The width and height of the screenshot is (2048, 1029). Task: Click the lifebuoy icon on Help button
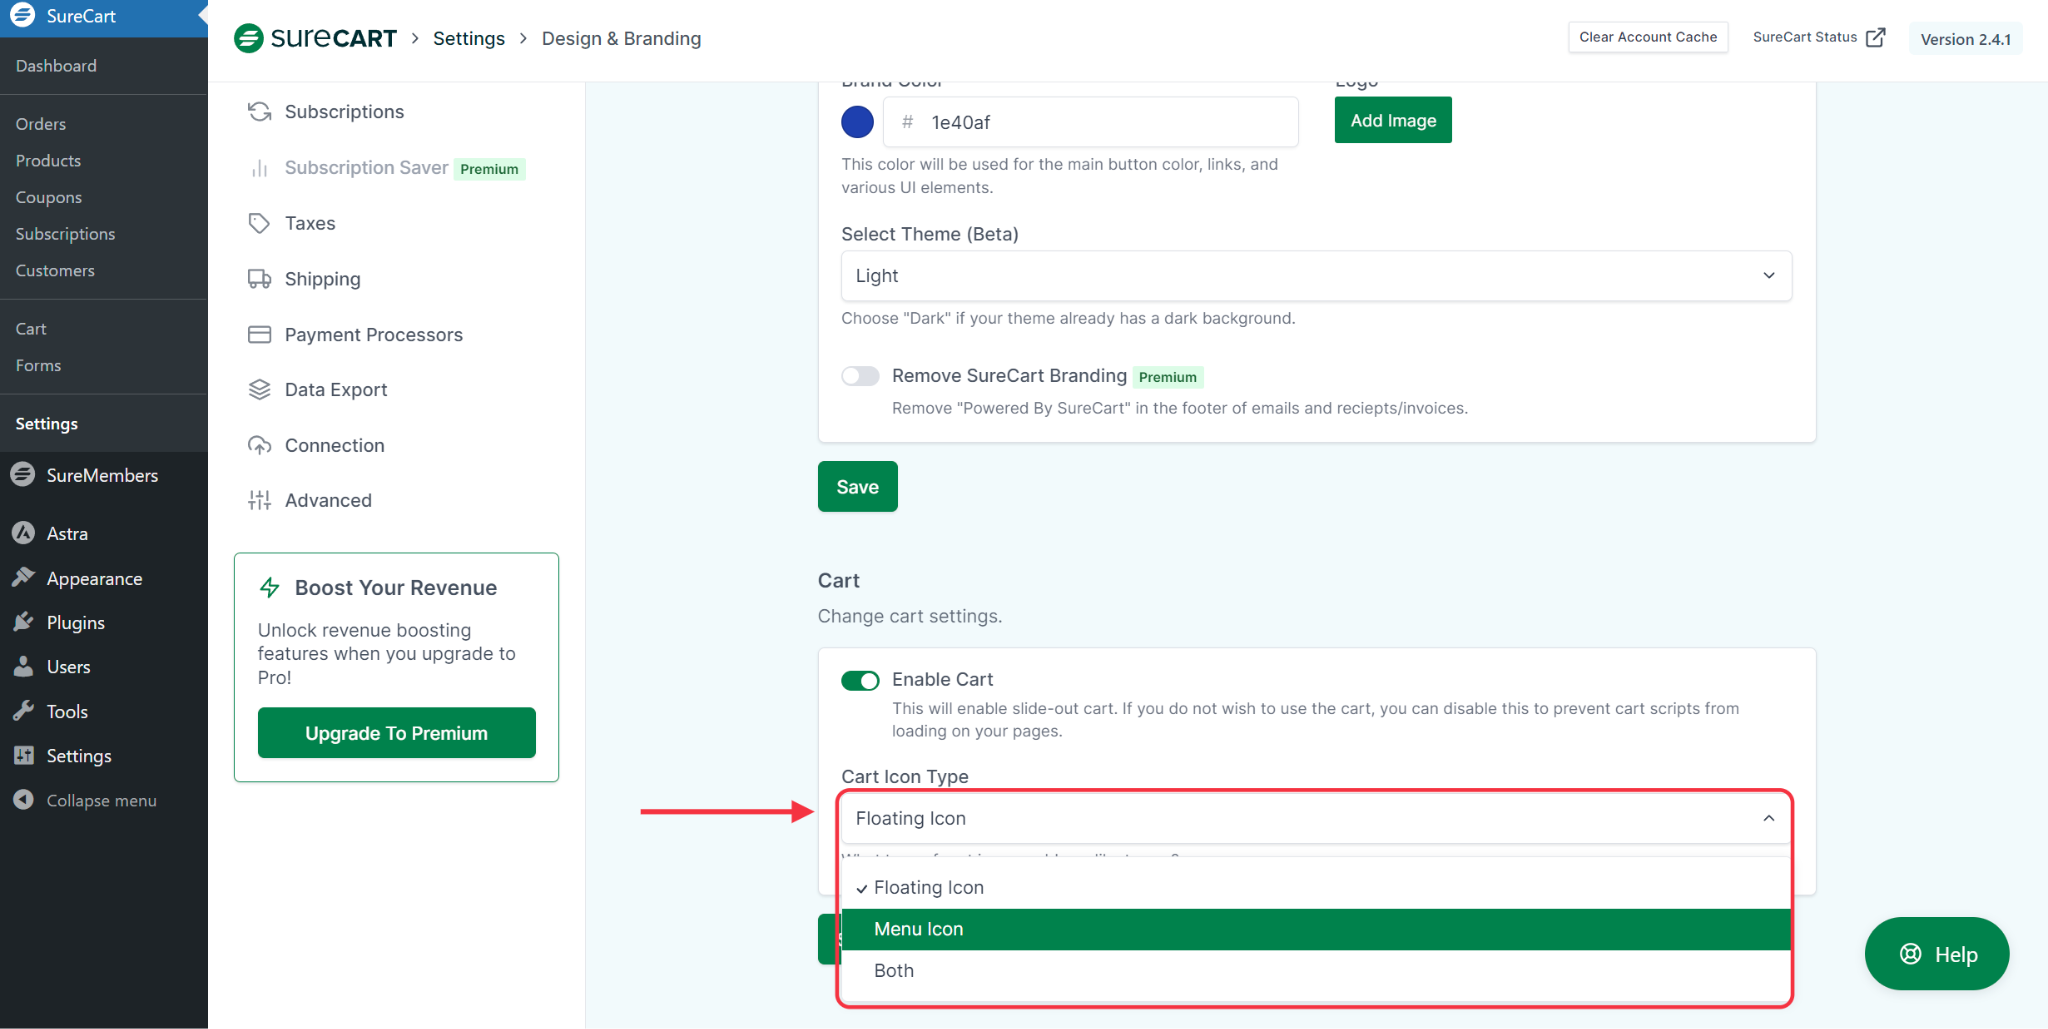coord(1911,954)
